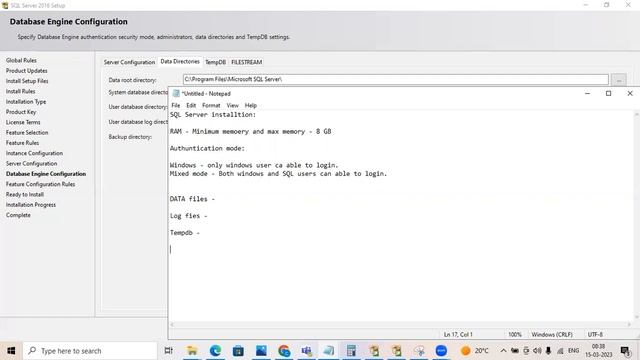
Task: Click the 'Tempdb -' line in Notepad
Action: (185, 233)
